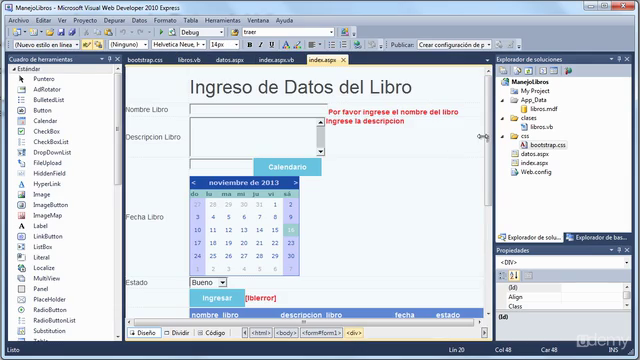Open the Publicar configuration dropdown
Screen dimensions: 640x360
(489, 45)
